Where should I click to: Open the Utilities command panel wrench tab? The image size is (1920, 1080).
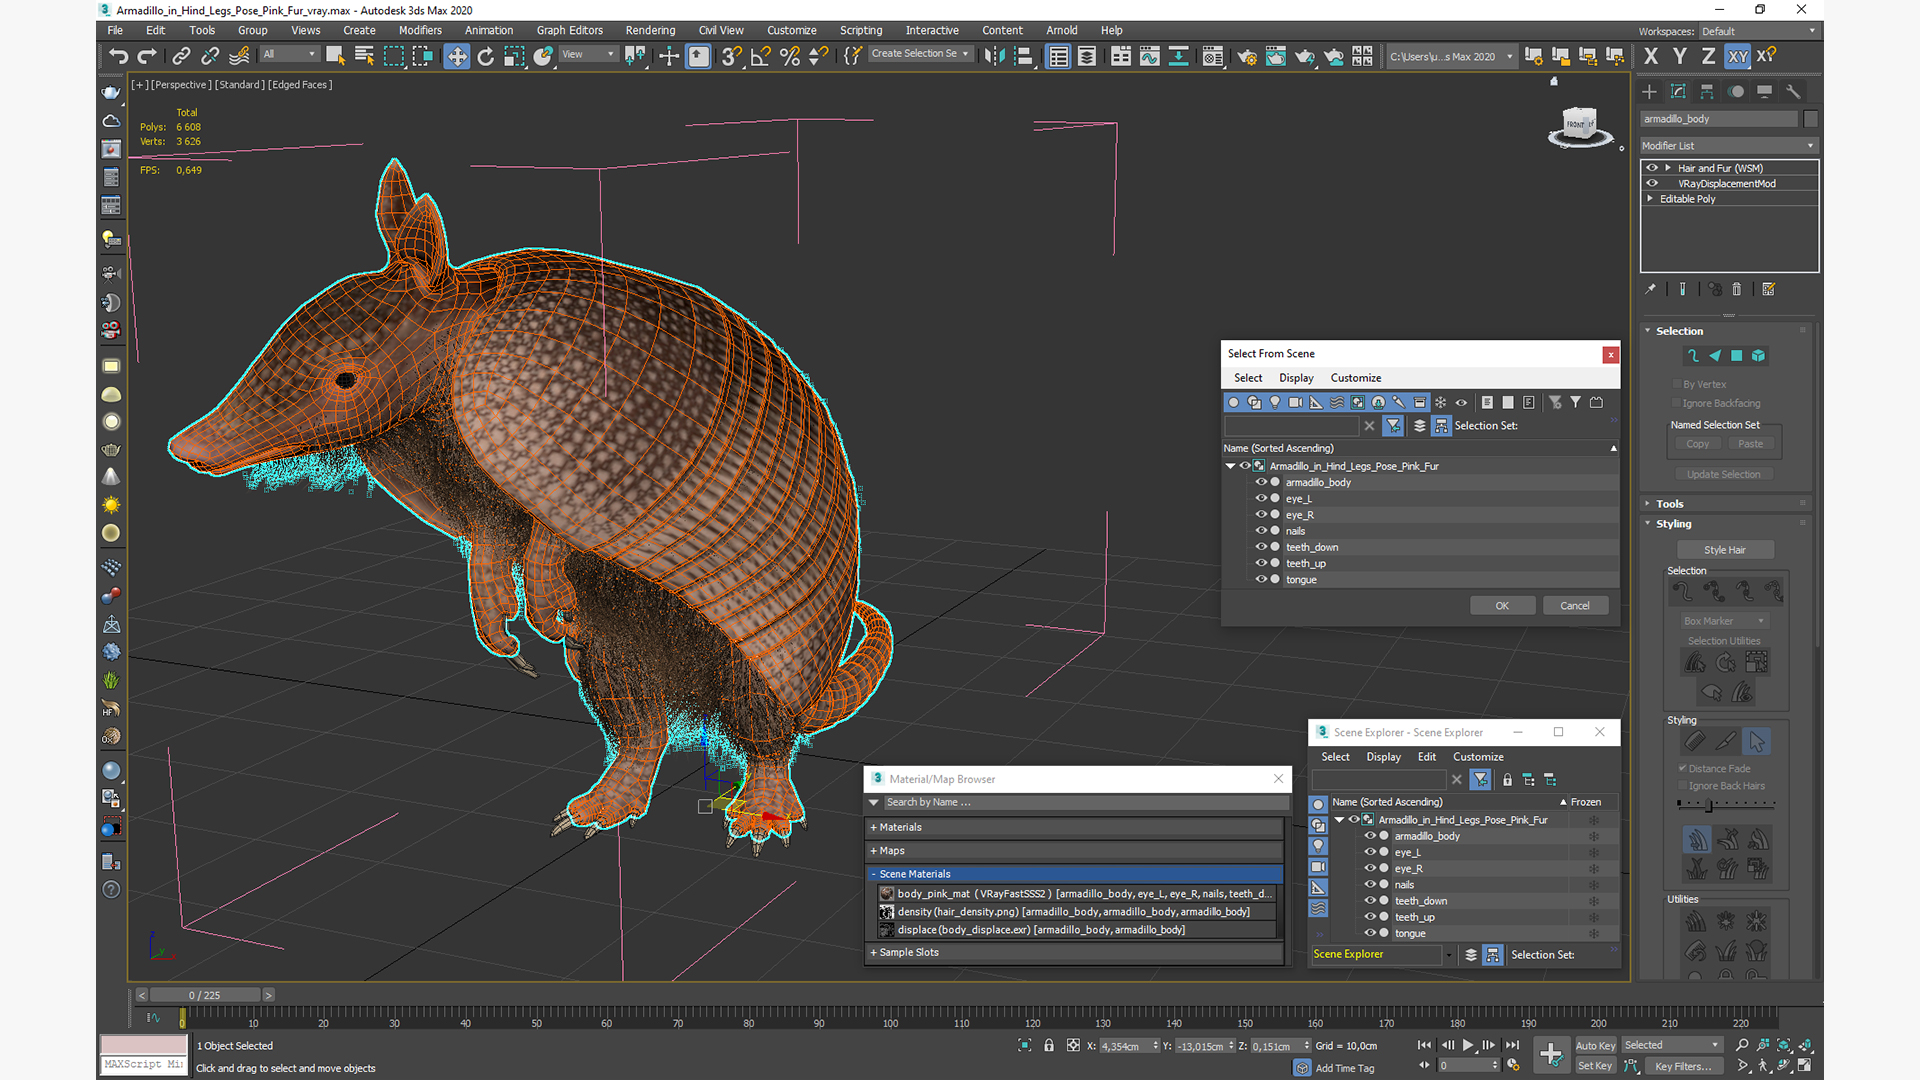pos(1793,91)
